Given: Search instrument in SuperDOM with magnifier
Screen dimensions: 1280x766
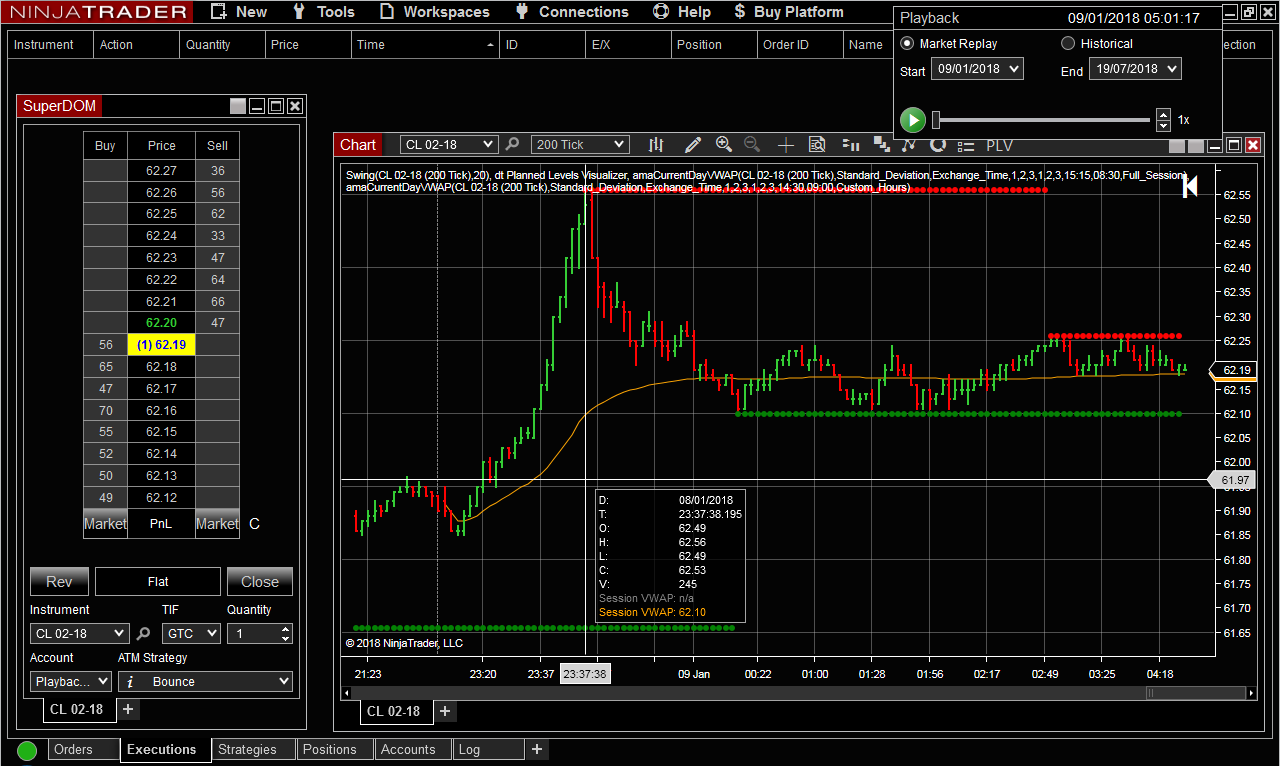Looking at the screenshot, I should pyautogui.click(x=144, y=633).
